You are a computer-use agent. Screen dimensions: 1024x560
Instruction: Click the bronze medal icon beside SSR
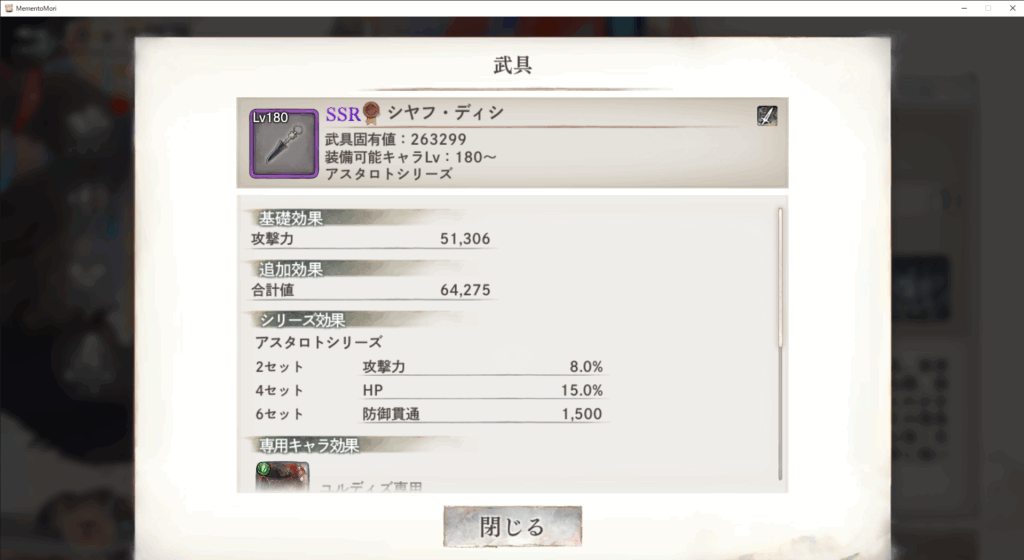(x=371, y=113)
